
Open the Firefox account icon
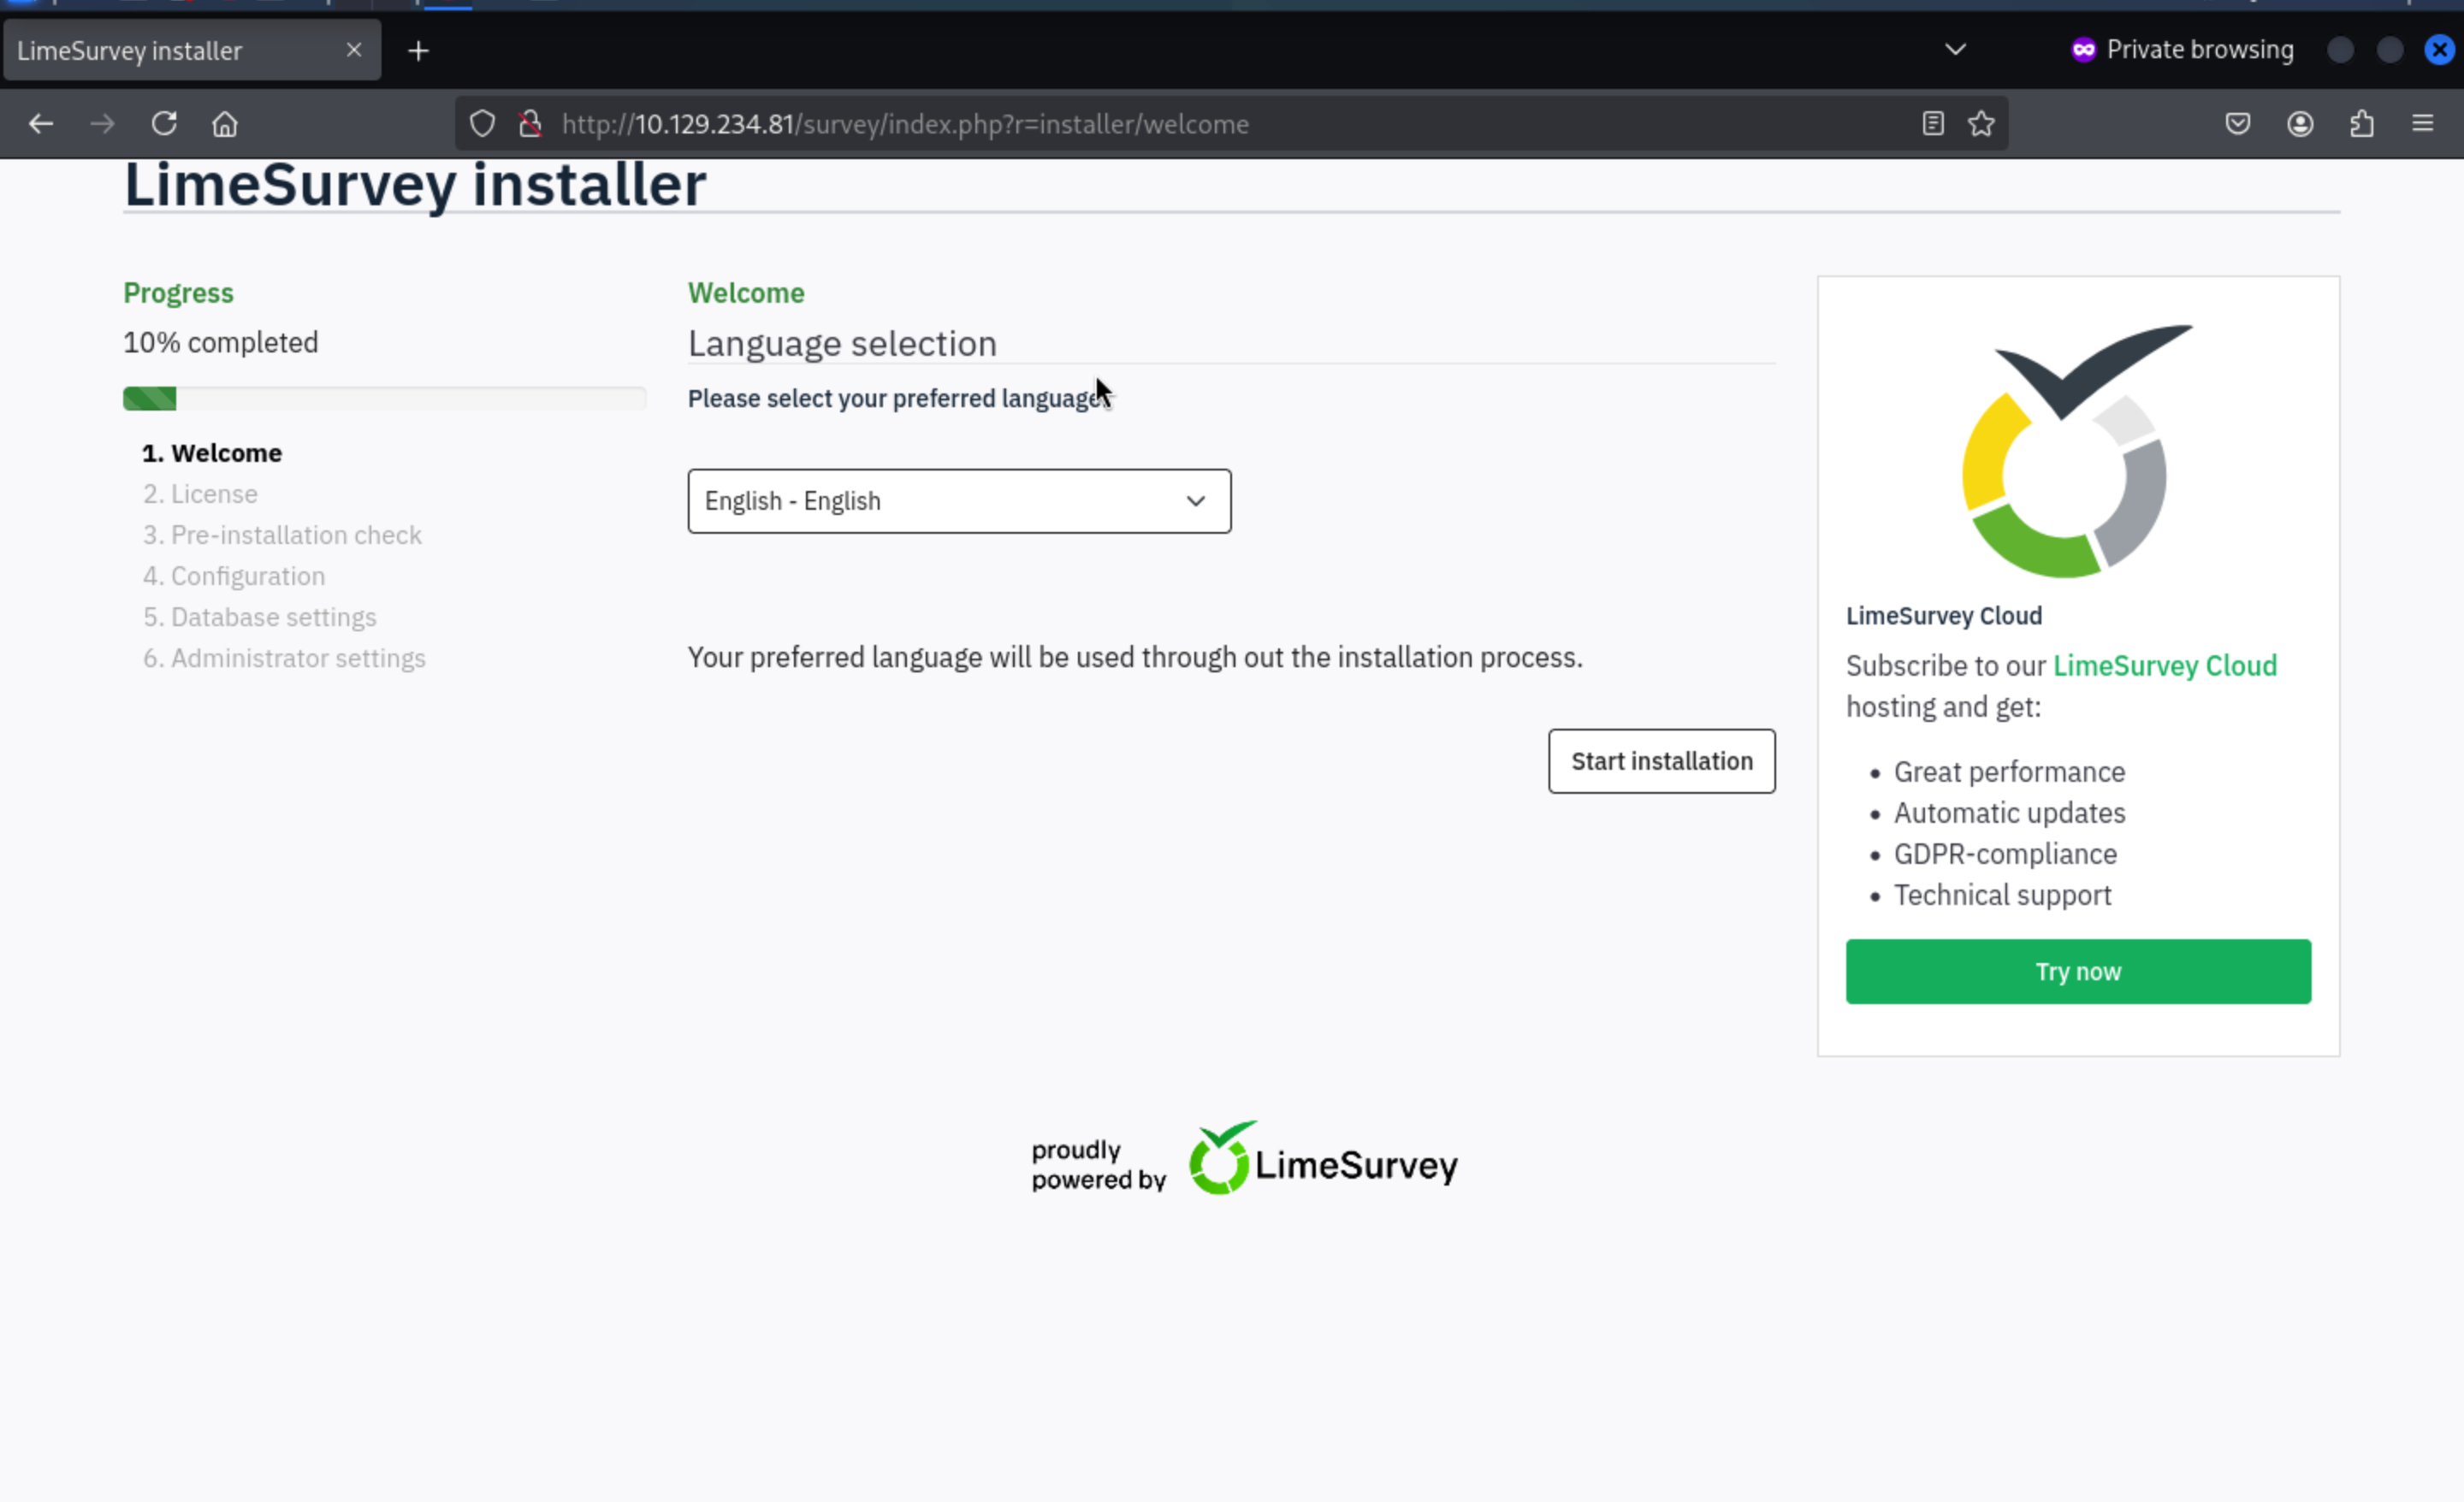click(x=2299, y=124)
